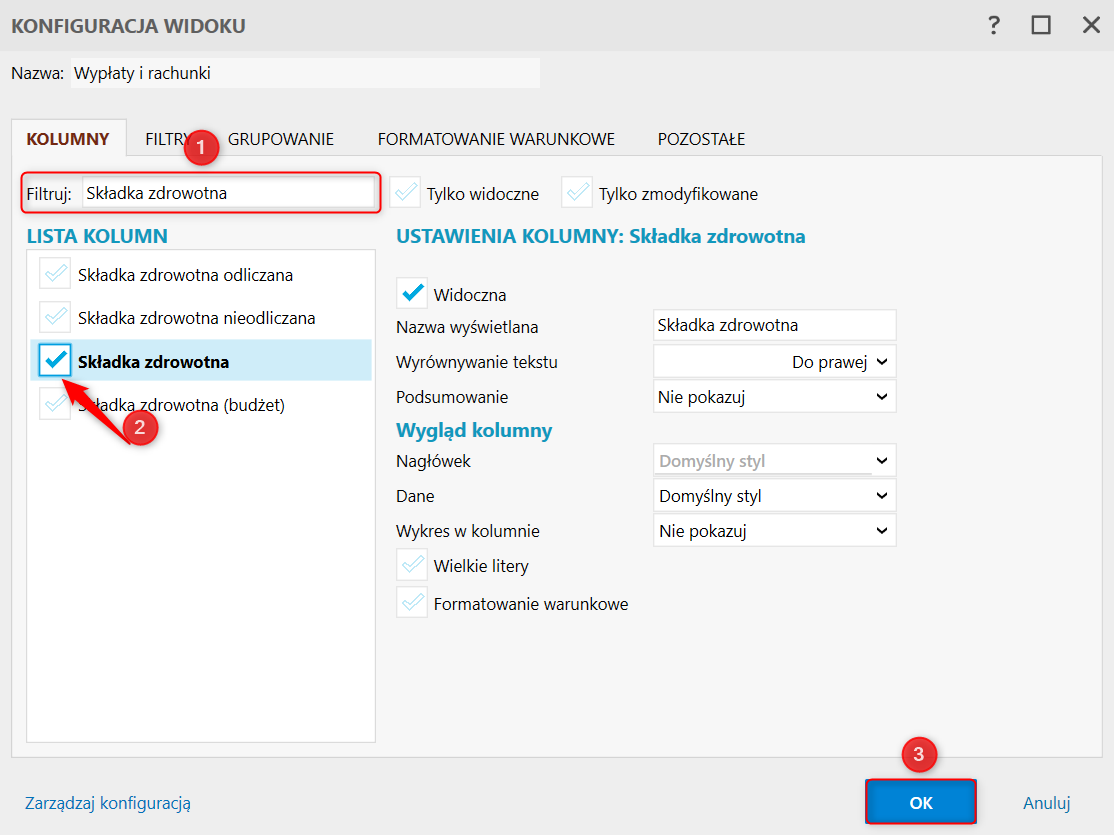Viewport: 1114px width, 835px height.
Task: Expand the Podsumowanie dropdown
Action: coord(775,396)
